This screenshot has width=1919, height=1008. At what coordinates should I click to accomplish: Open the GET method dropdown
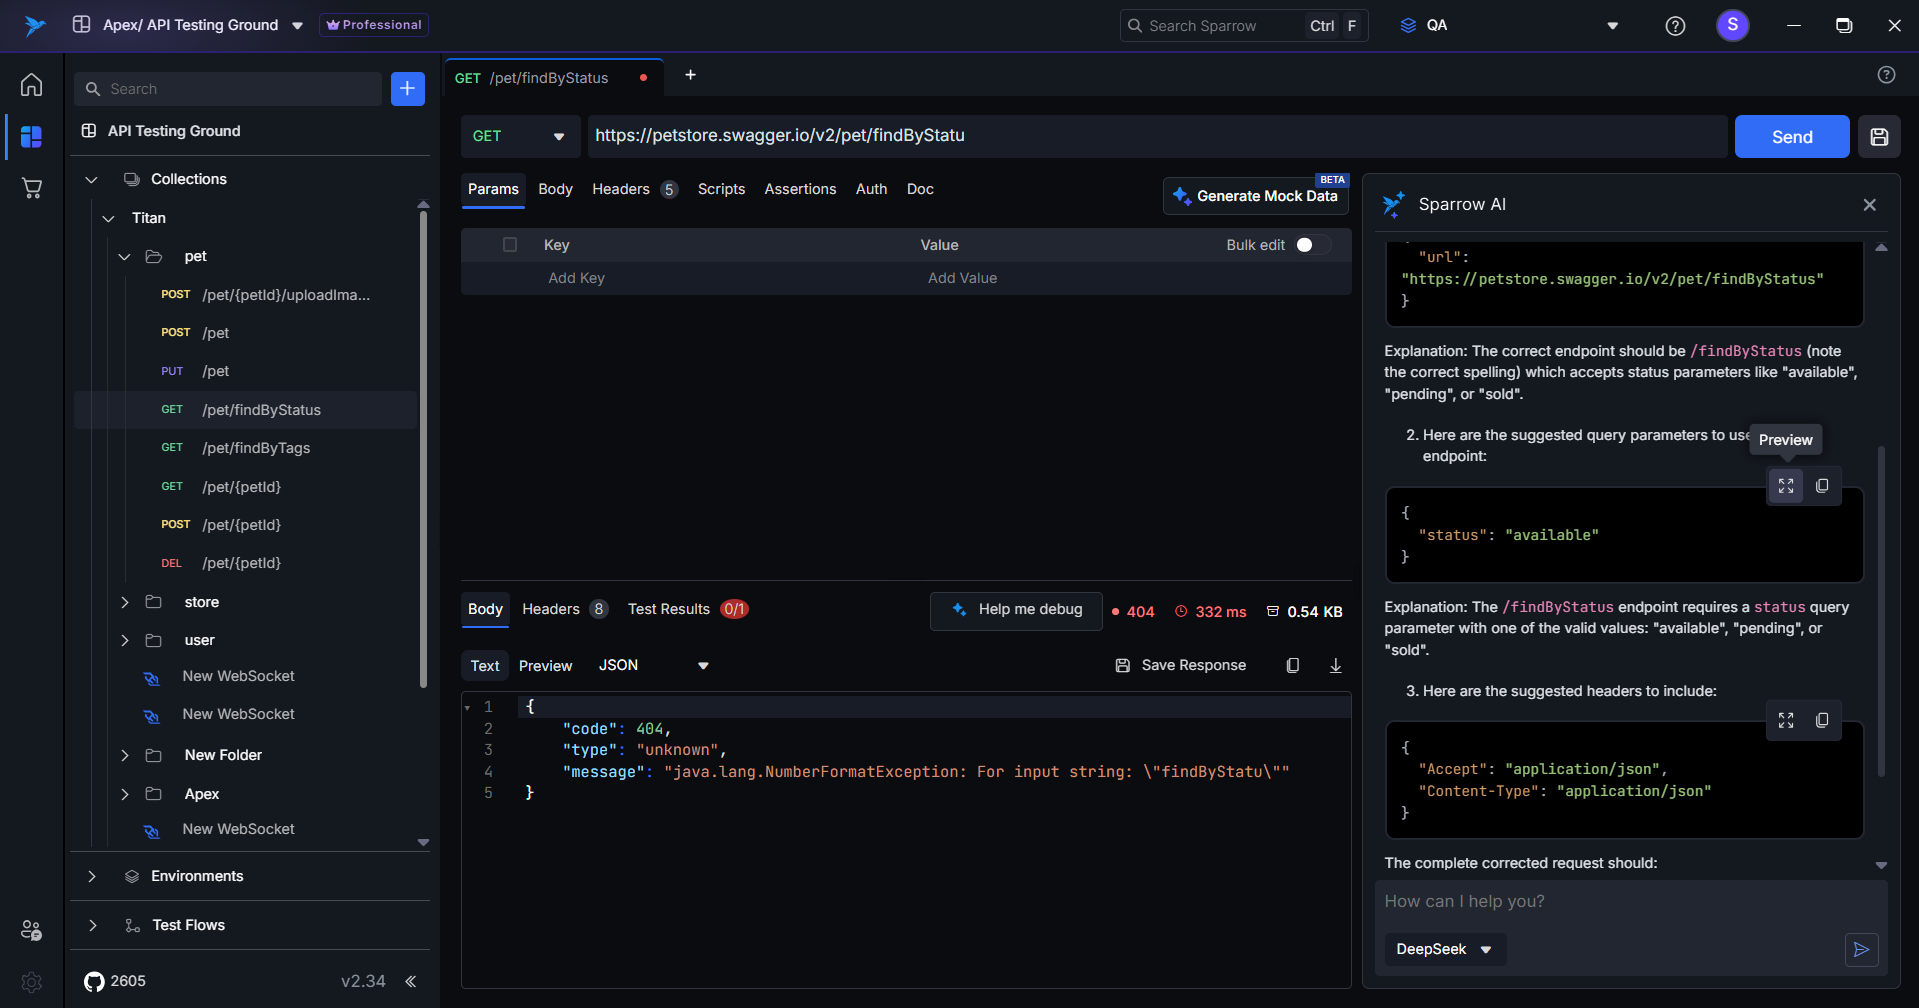tap(520, 137)
